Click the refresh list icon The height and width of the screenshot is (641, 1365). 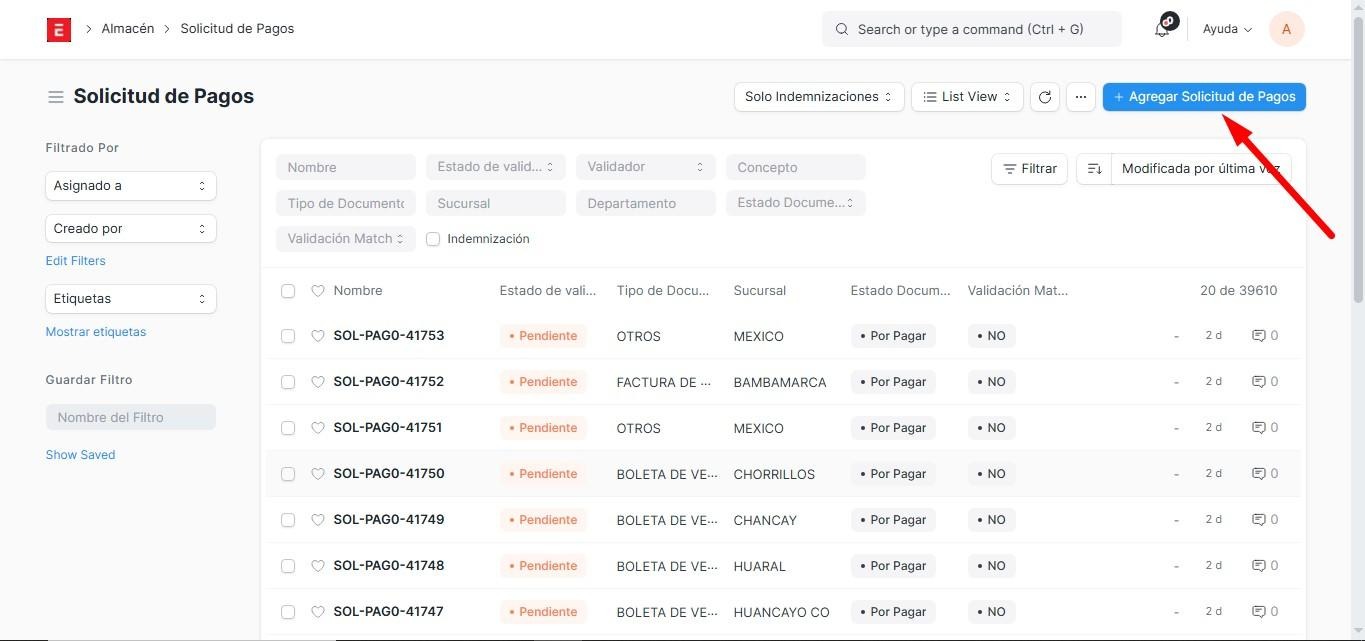pos(1045,97)
